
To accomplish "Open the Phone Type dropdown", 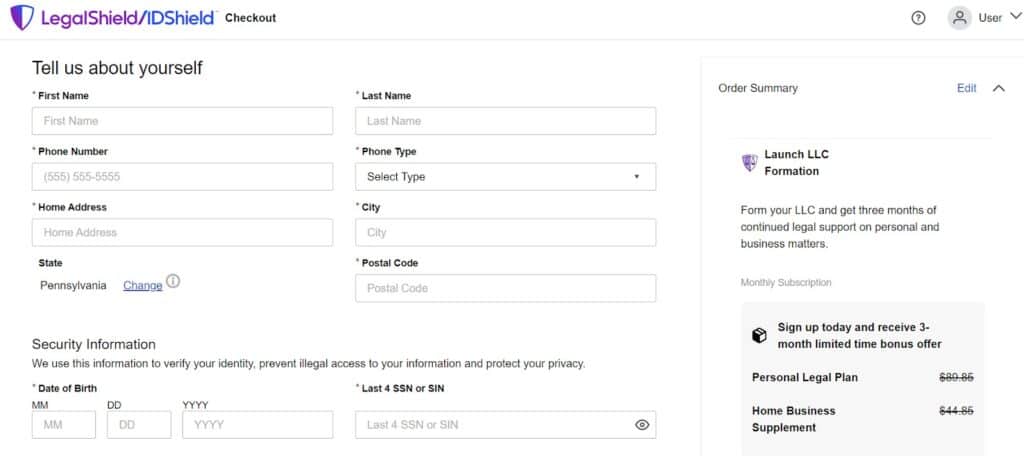I will pos(505,176).
